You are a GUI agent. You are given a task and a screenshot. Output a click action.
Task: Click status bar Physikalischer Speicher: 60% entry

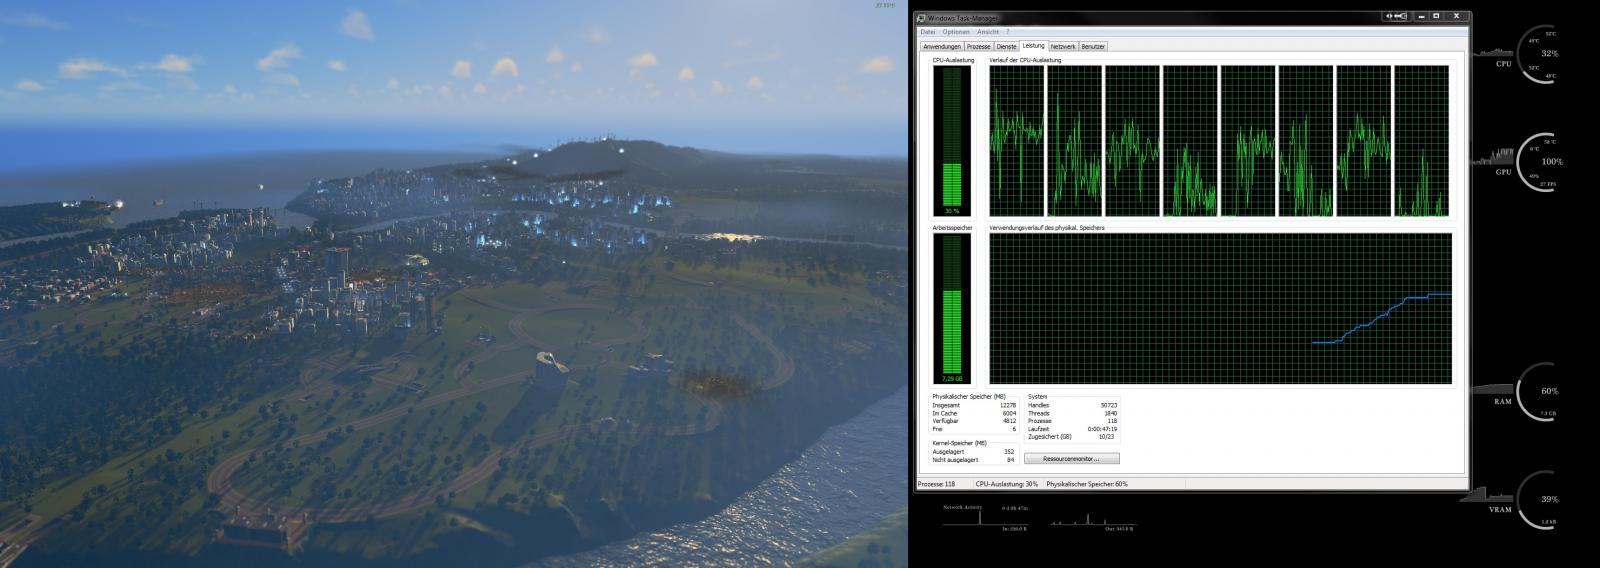[1087, 484]
